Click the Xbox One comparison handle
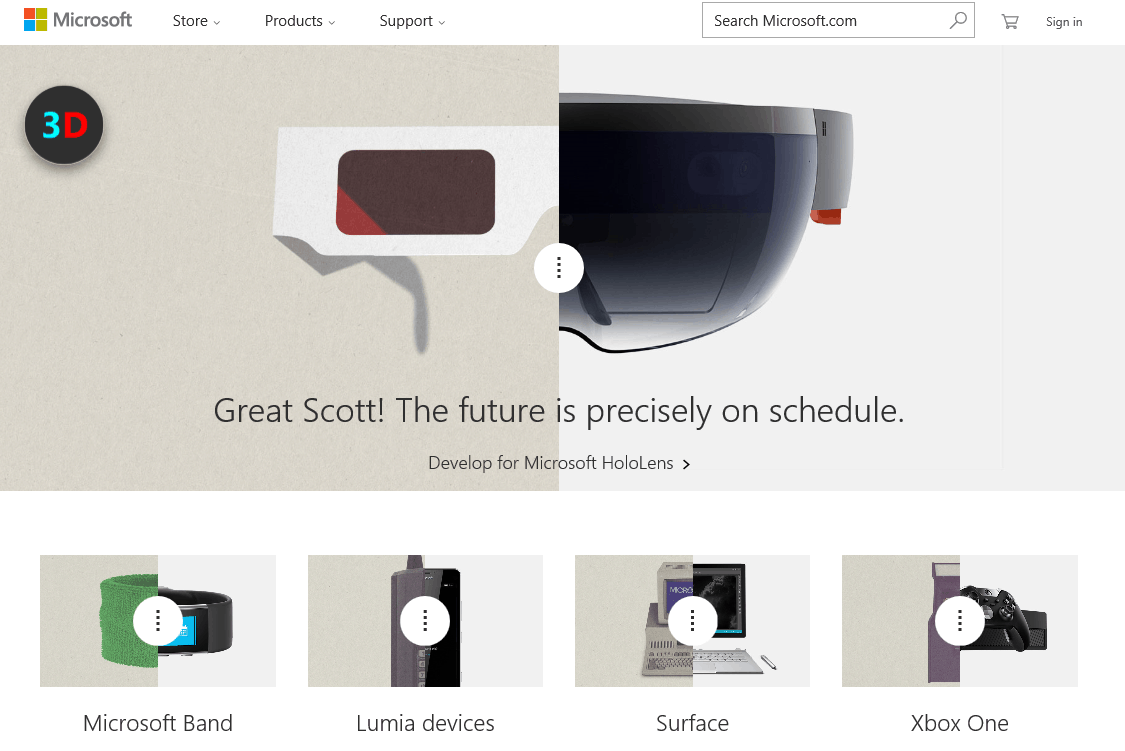The width and height of the screenshot is (1125, 751). click(960, 620)
